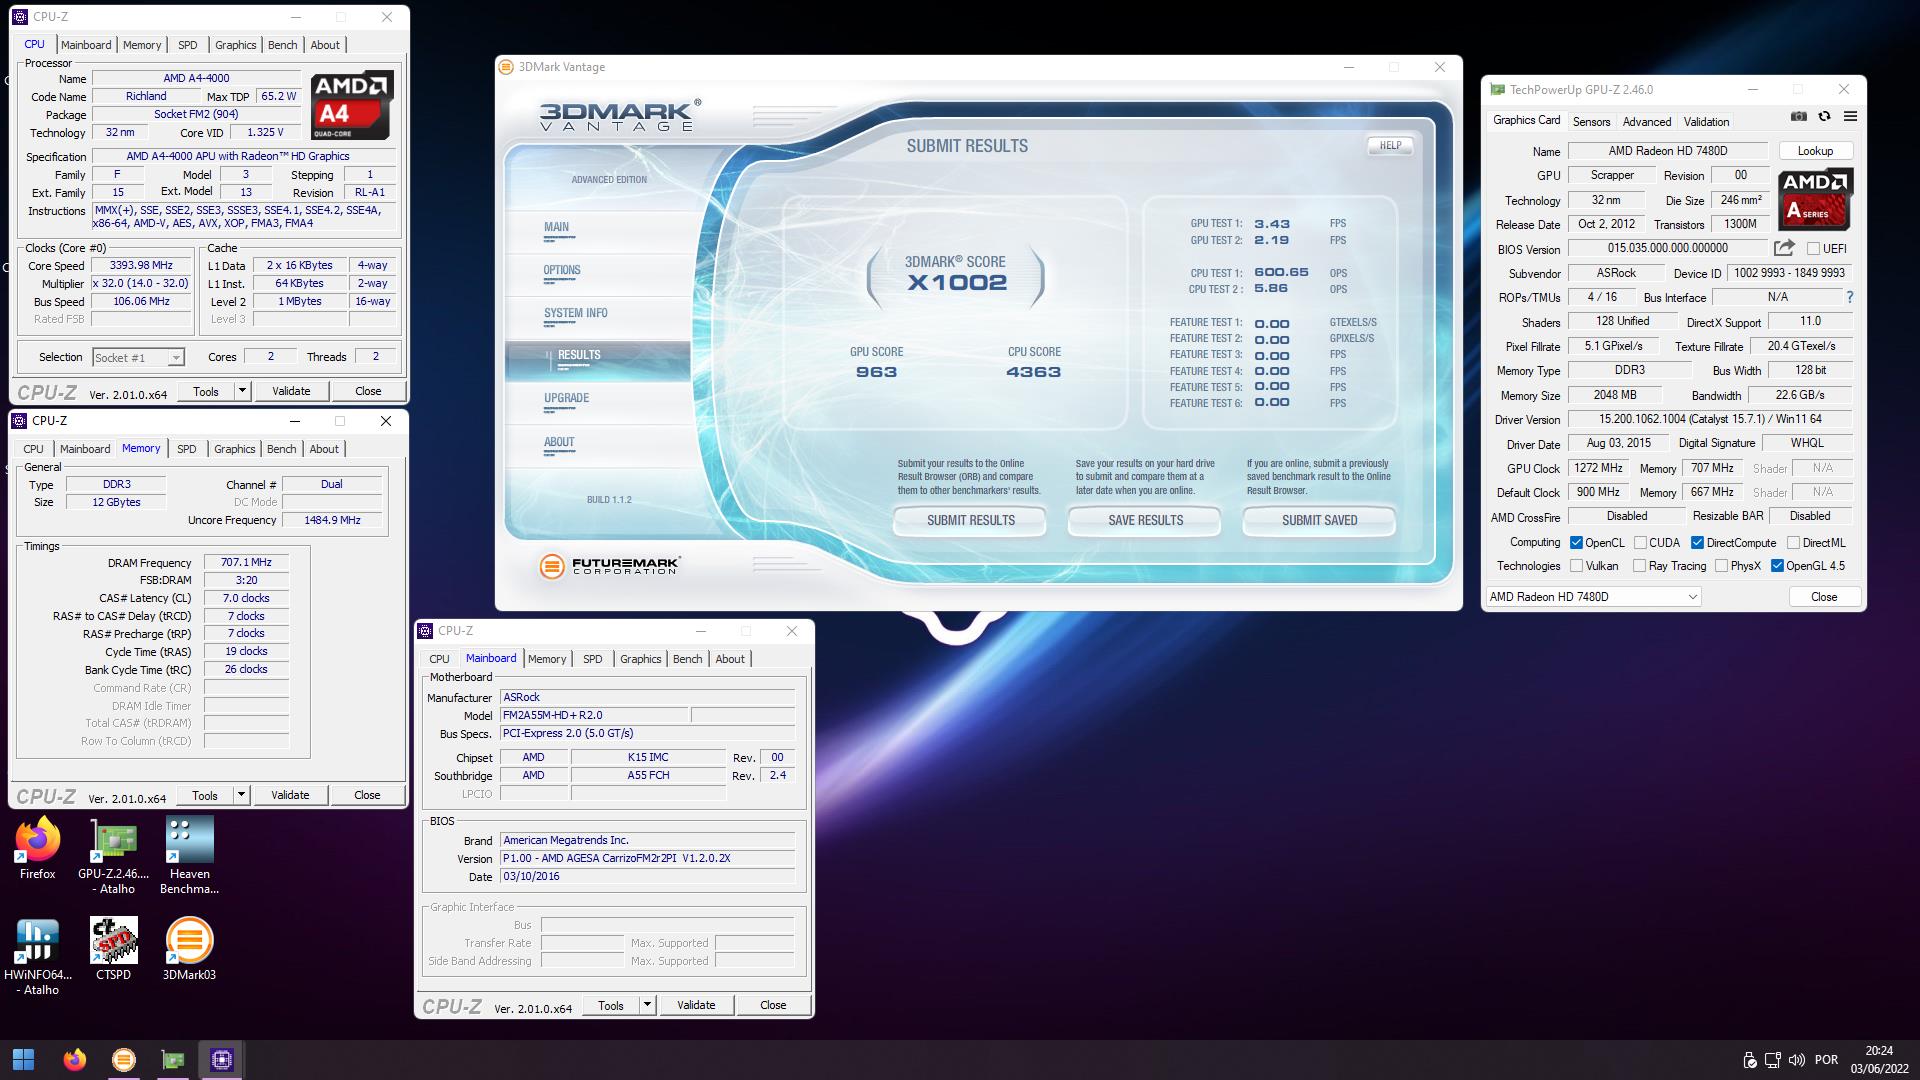Click the 3DMark Vantage title bar icon
The height and width of the screenshot is (1080, 1920).
tap(507, 67)
